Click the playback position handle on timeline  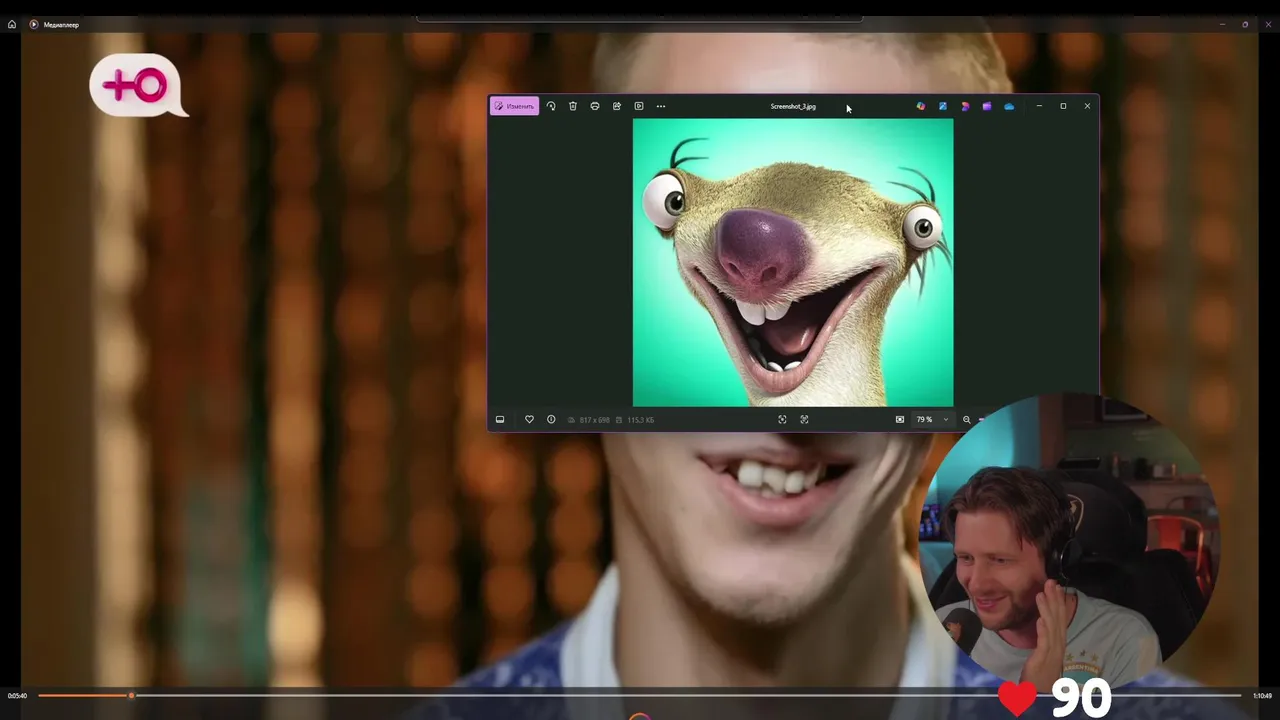click(131, 695)
